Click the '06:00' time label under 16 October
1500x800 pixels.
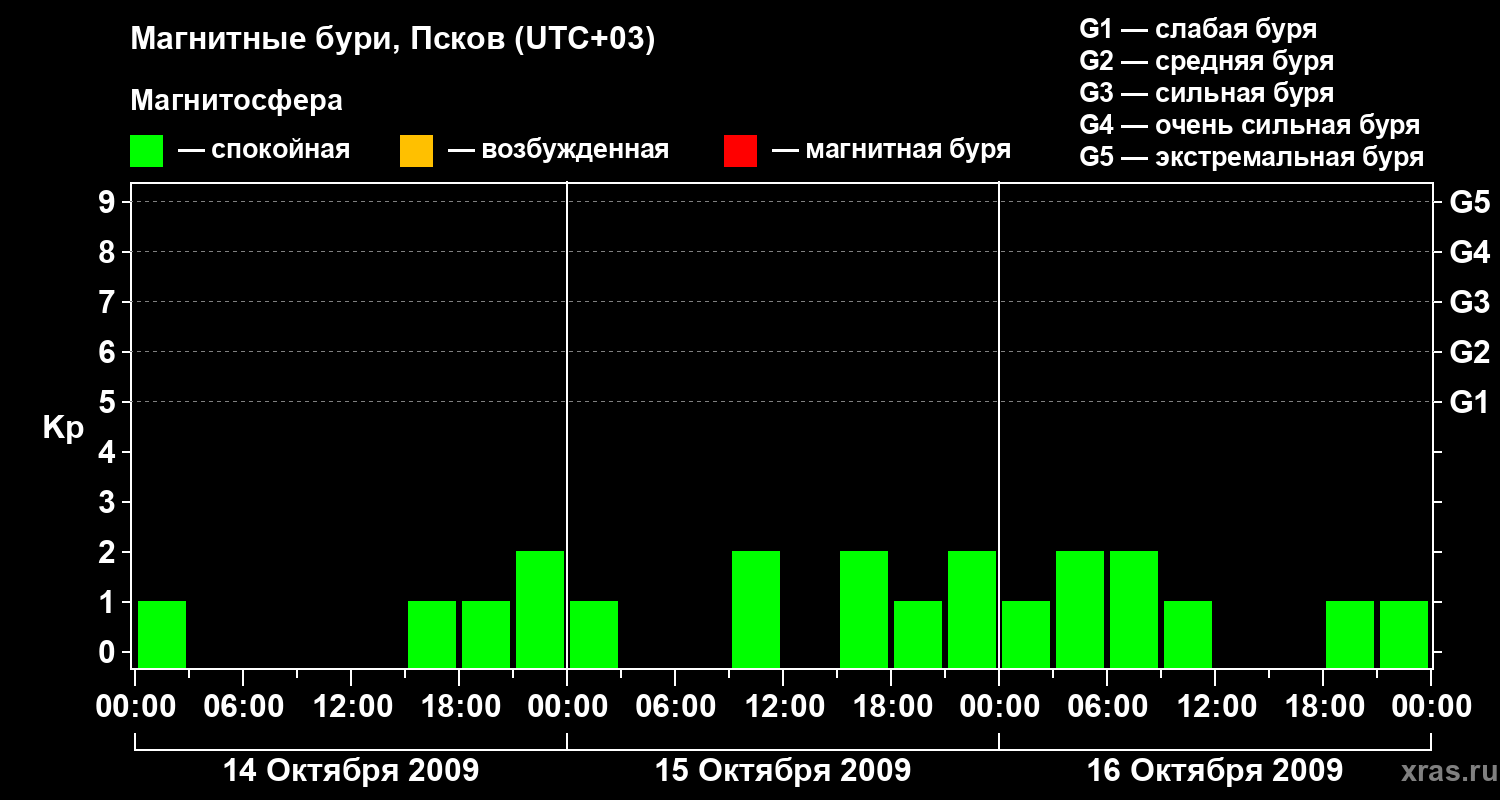(1107, 707)
